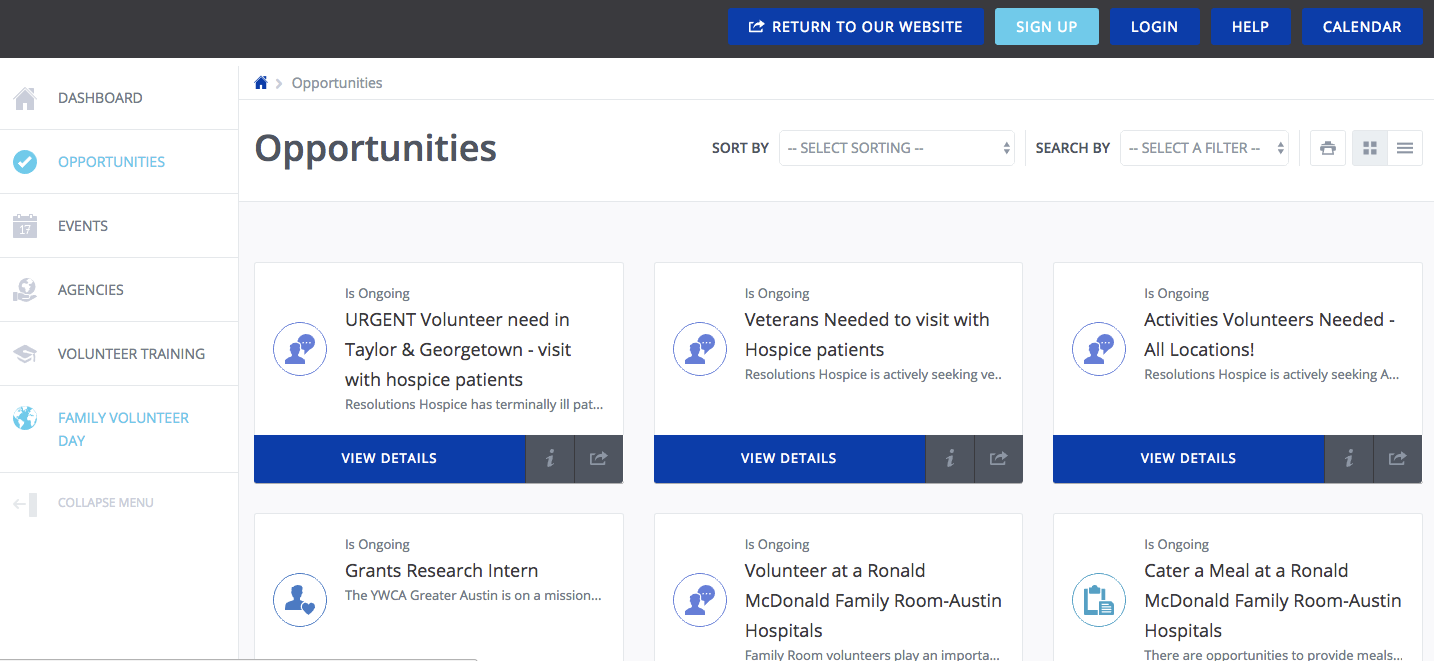This screenshot has width=1434, height=661.
Task: Click category icon on Volunteer at Ronald McDonald card
Action: click(700, 600)
